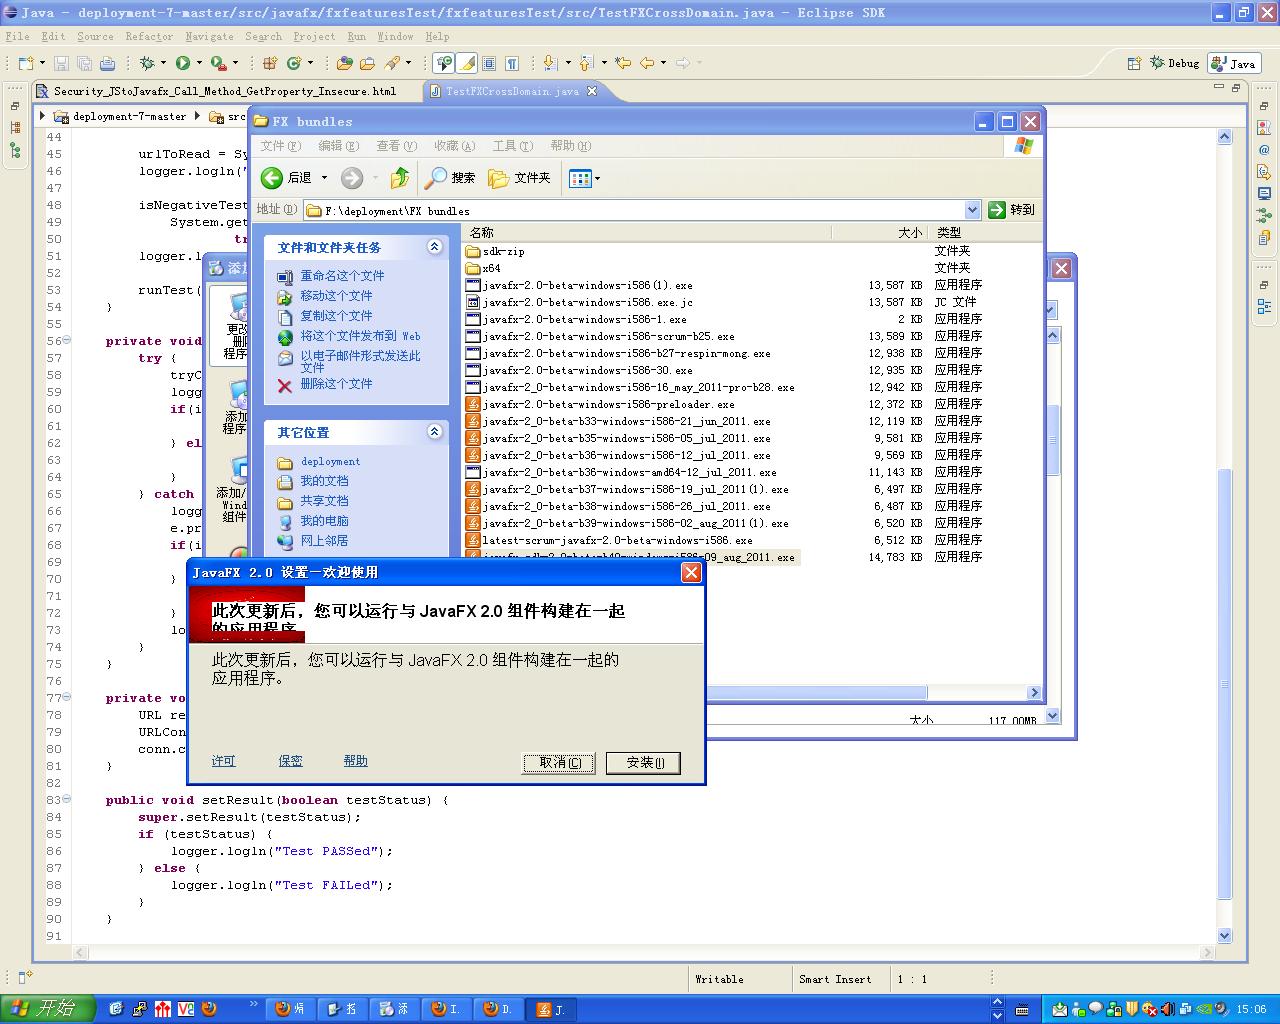Expand deployment-7-master breadcrumb arrow

click(x=42, y=116)
